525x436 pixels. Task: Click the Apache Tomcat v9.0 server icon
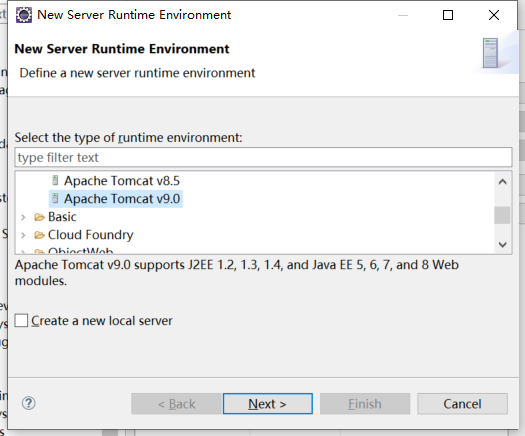pyautogui.click(x=55, y=199)
